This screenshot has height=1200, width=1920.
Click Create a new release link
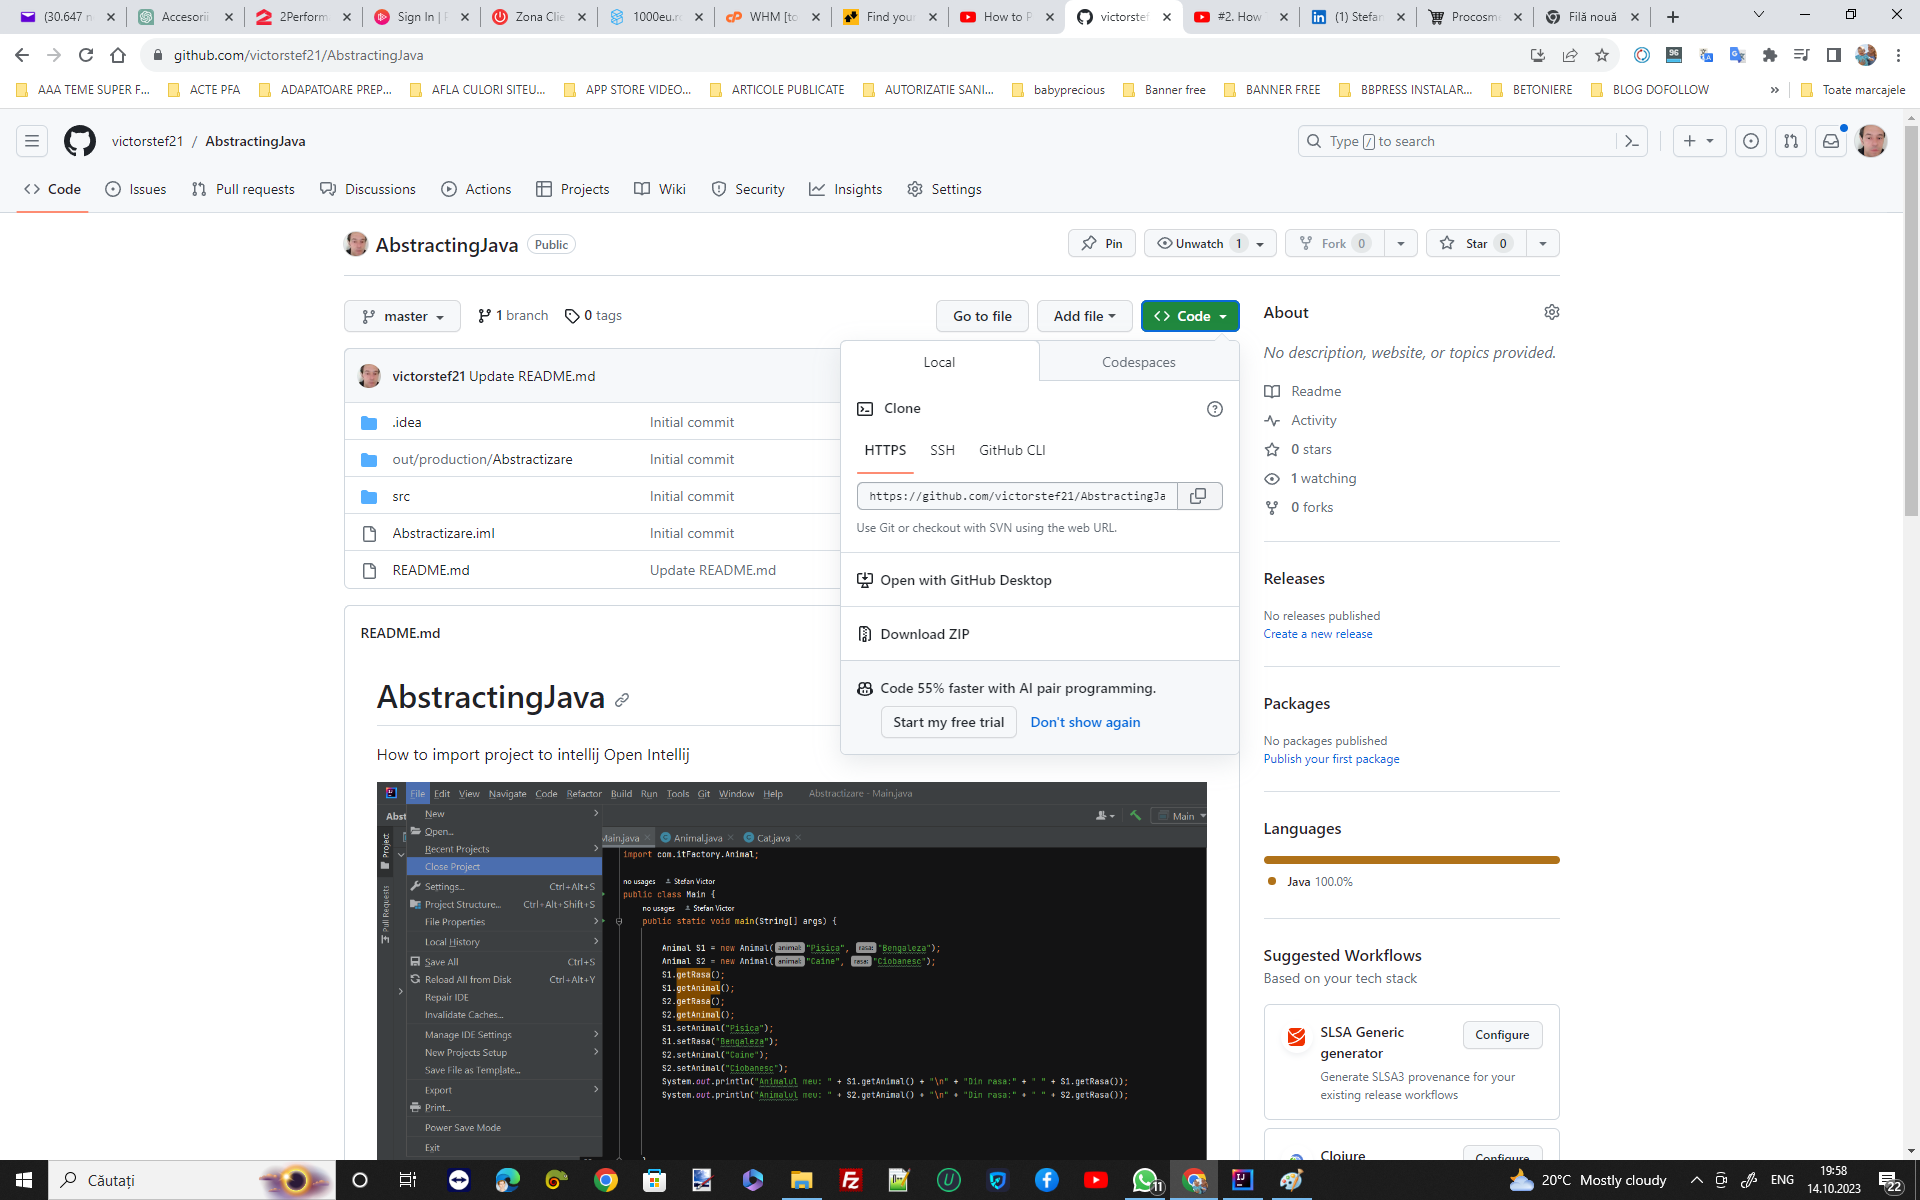tap(1317, 633)
